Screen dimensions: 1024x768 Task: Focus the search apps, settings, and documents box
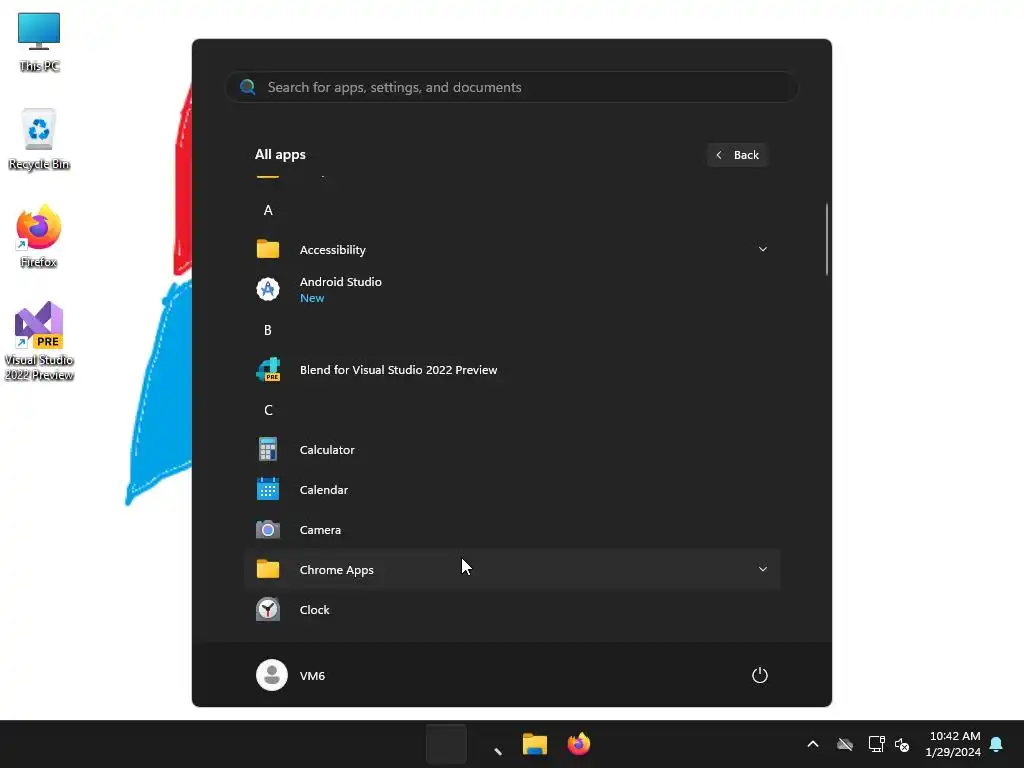(x=511, y=87)
